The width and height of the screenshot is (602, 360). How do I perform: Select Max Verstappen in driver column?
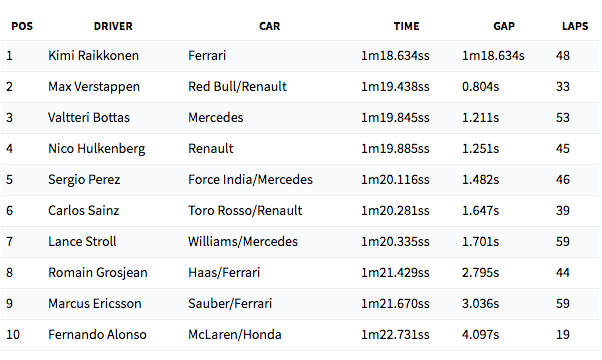(x=94, y=87)
